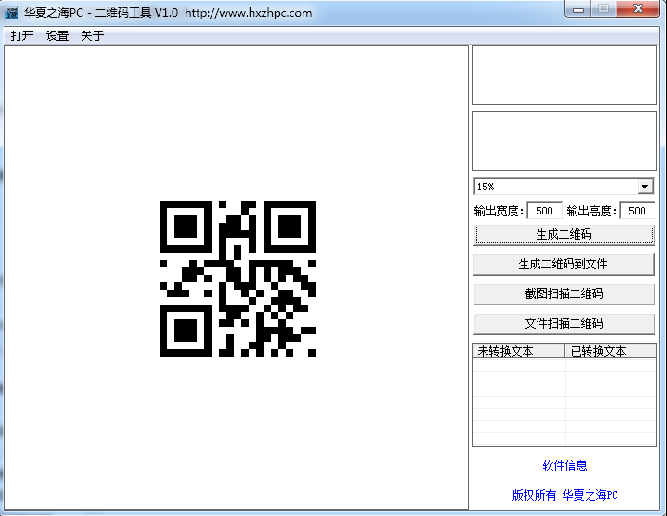Click the app icon in title bar
This screenshot has height=516, width=667.
pos(11,12)
